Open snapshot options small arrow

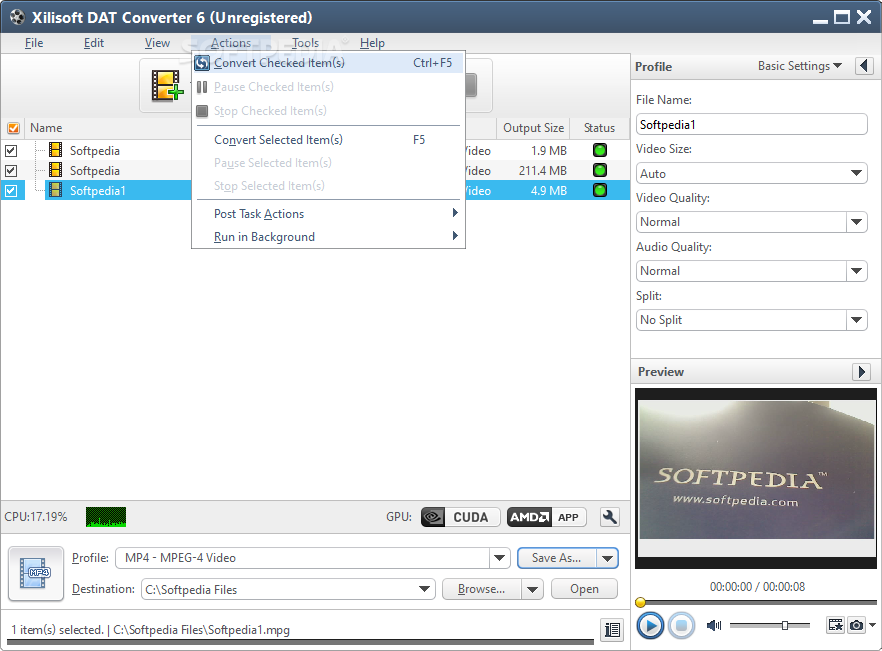[x=871, y=625]
